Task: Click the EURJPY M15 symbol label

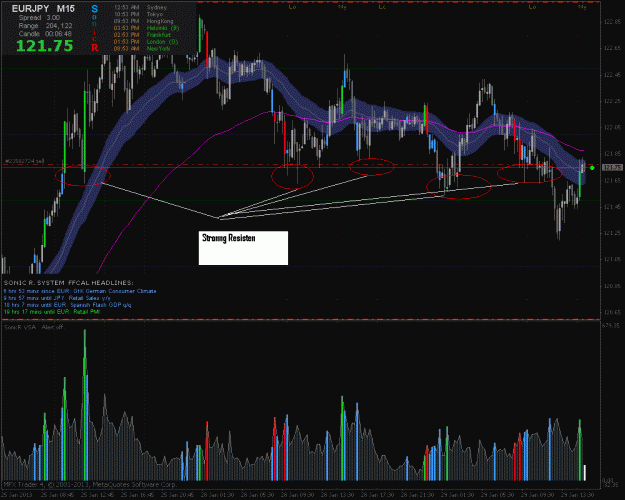Action: [x=43, y=8]
